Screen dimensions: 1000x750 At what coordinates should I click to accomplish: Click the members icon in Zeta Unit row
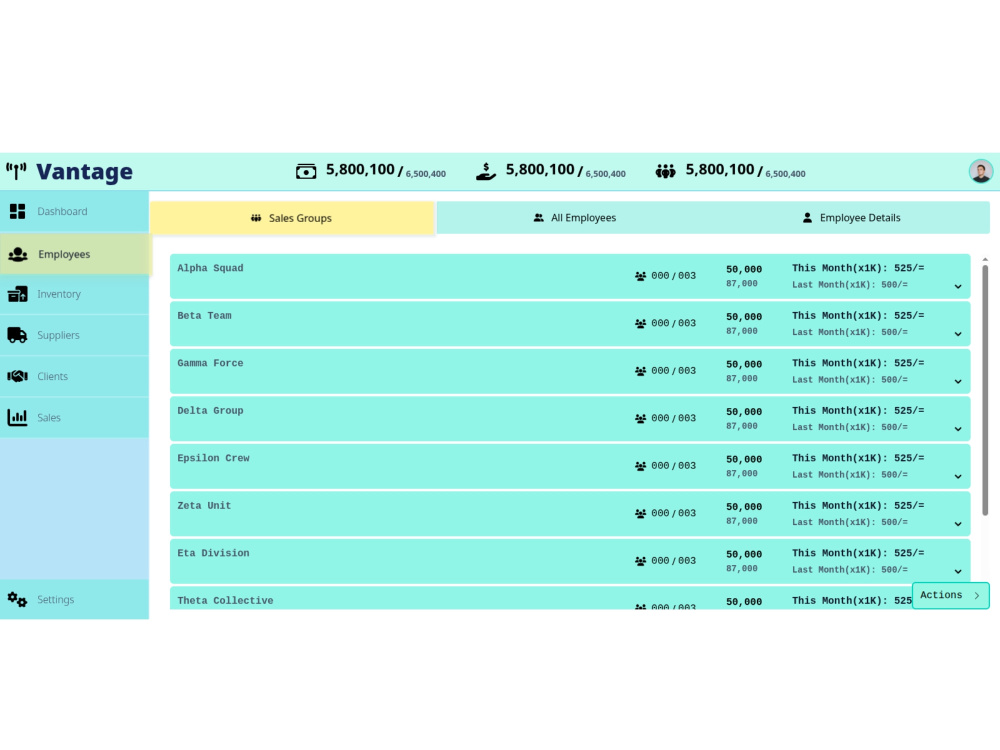(x=640, y=514)
